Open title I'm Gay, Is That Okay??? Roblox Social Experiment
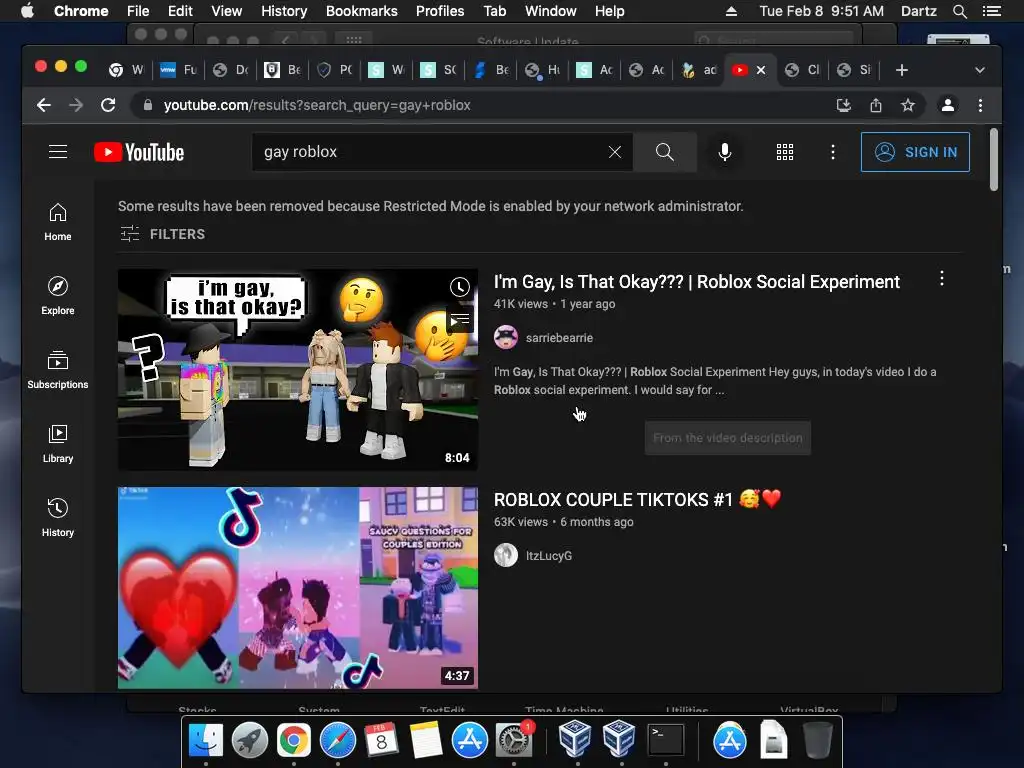The image size is (1024, 768). pos(696,282)
